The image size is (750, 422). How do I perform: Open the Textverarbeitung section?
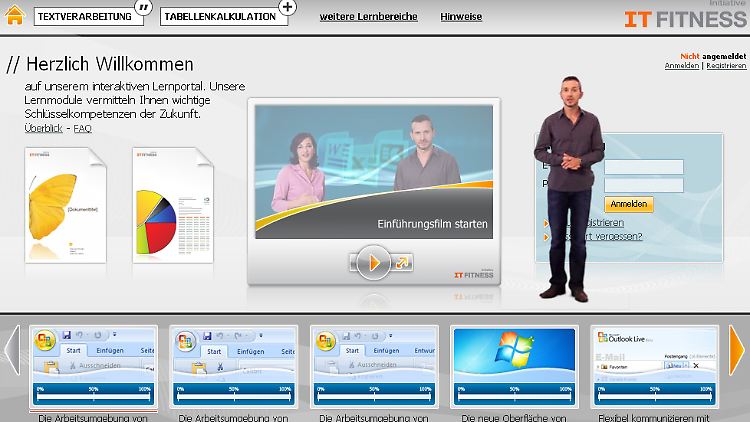[85, 17]
